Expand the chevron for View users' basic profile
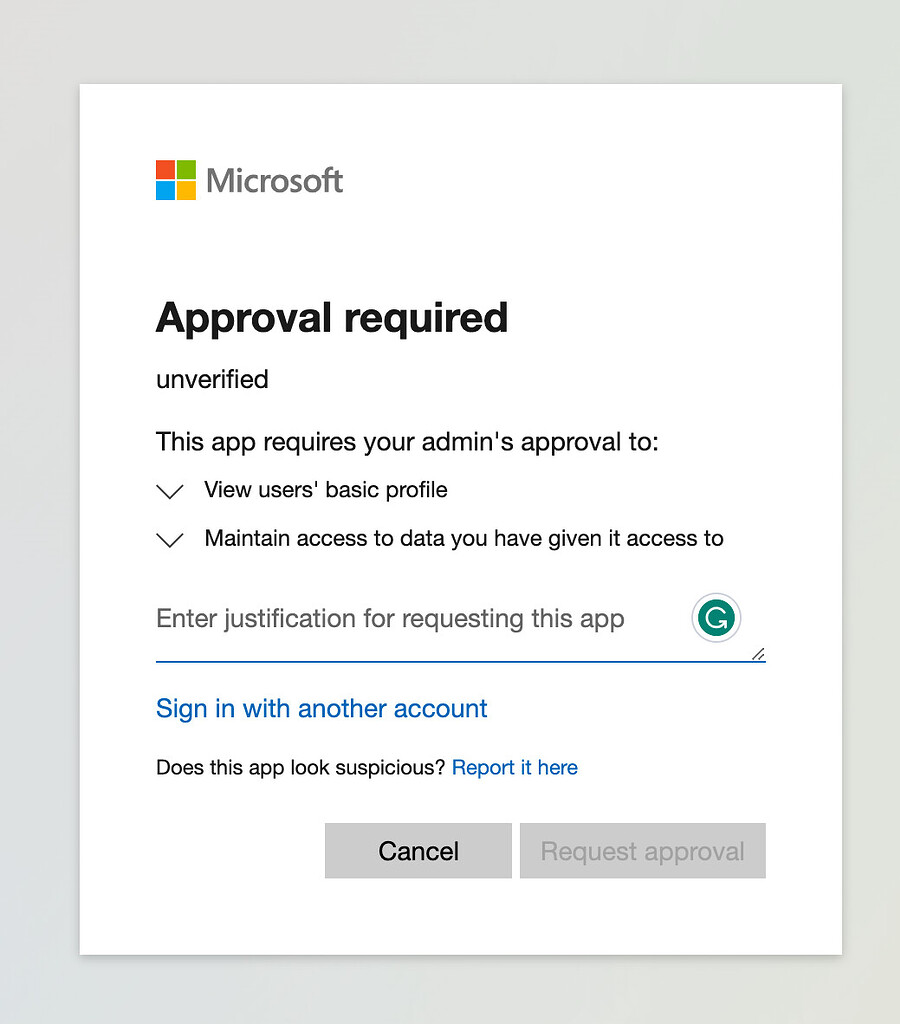Image resolution: width=900 pixels, height=1024 pixels. 170,491
